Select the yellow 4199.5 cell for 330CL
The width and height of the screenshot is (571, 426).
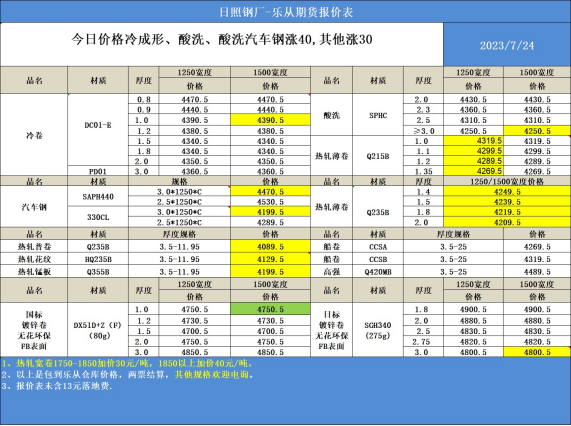pyautogui.click(x=270, y=212)
